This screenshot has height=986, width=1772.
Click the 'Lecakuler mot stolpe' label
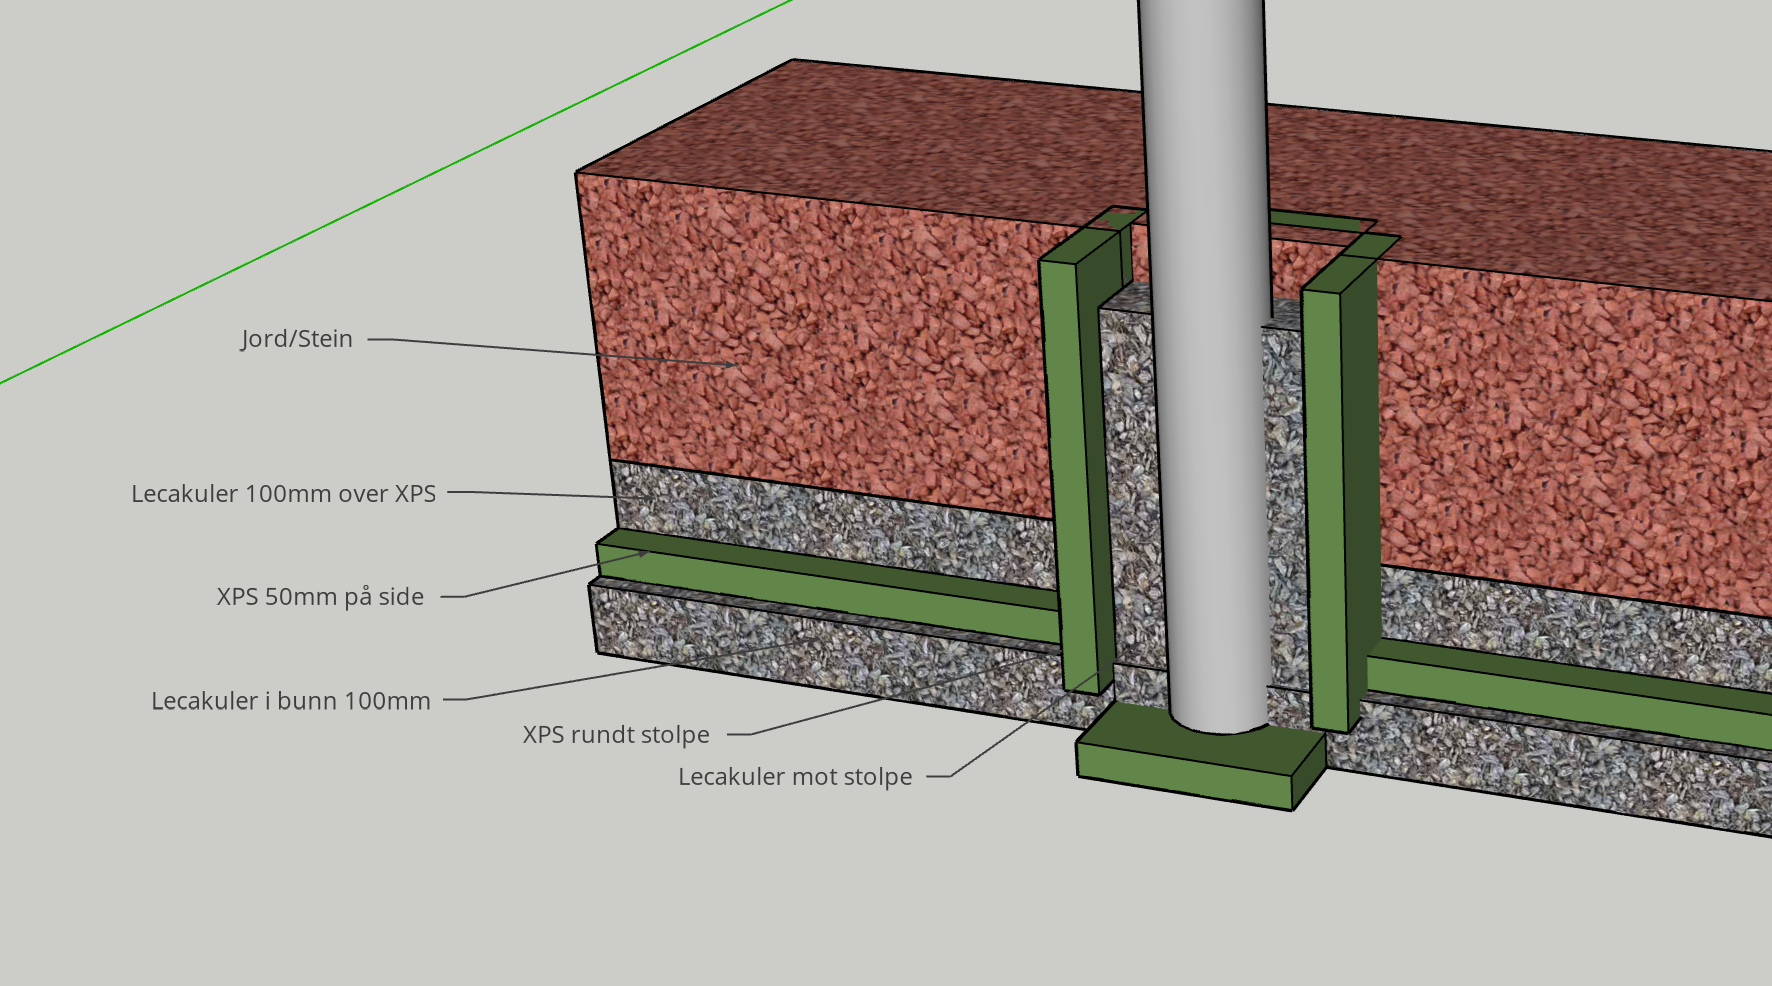point(795,777)
